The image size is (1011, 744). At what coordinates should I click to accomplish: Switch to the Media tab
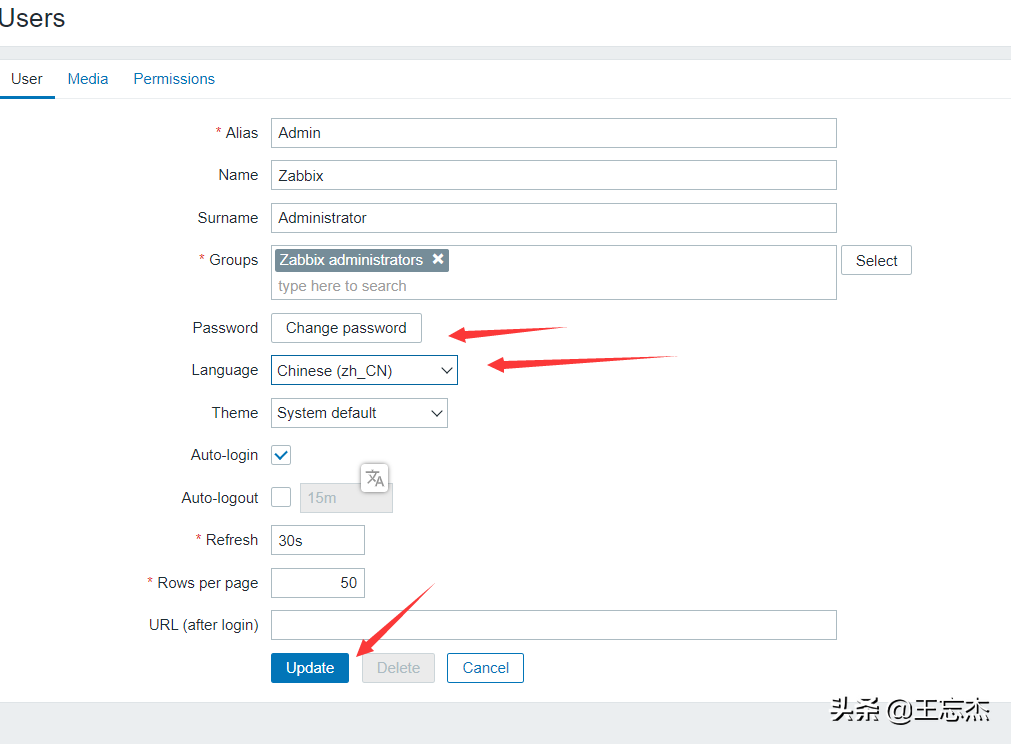88,79
